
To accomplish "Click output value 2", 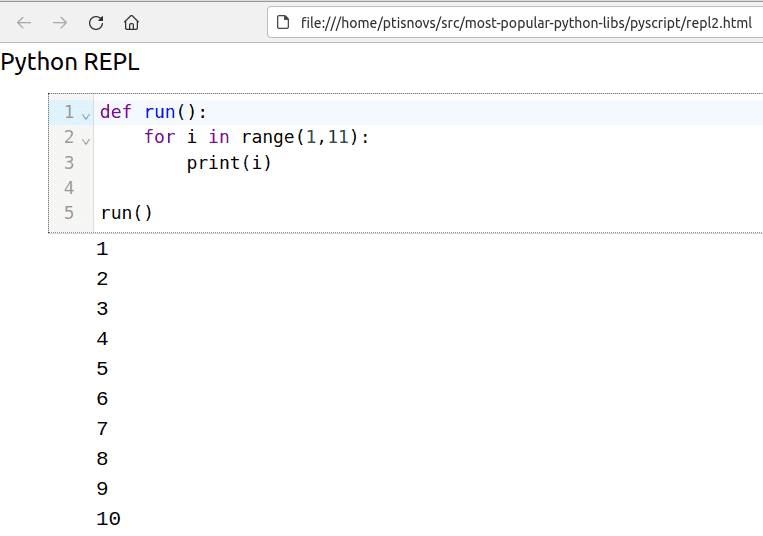I will tap(102, 279).
